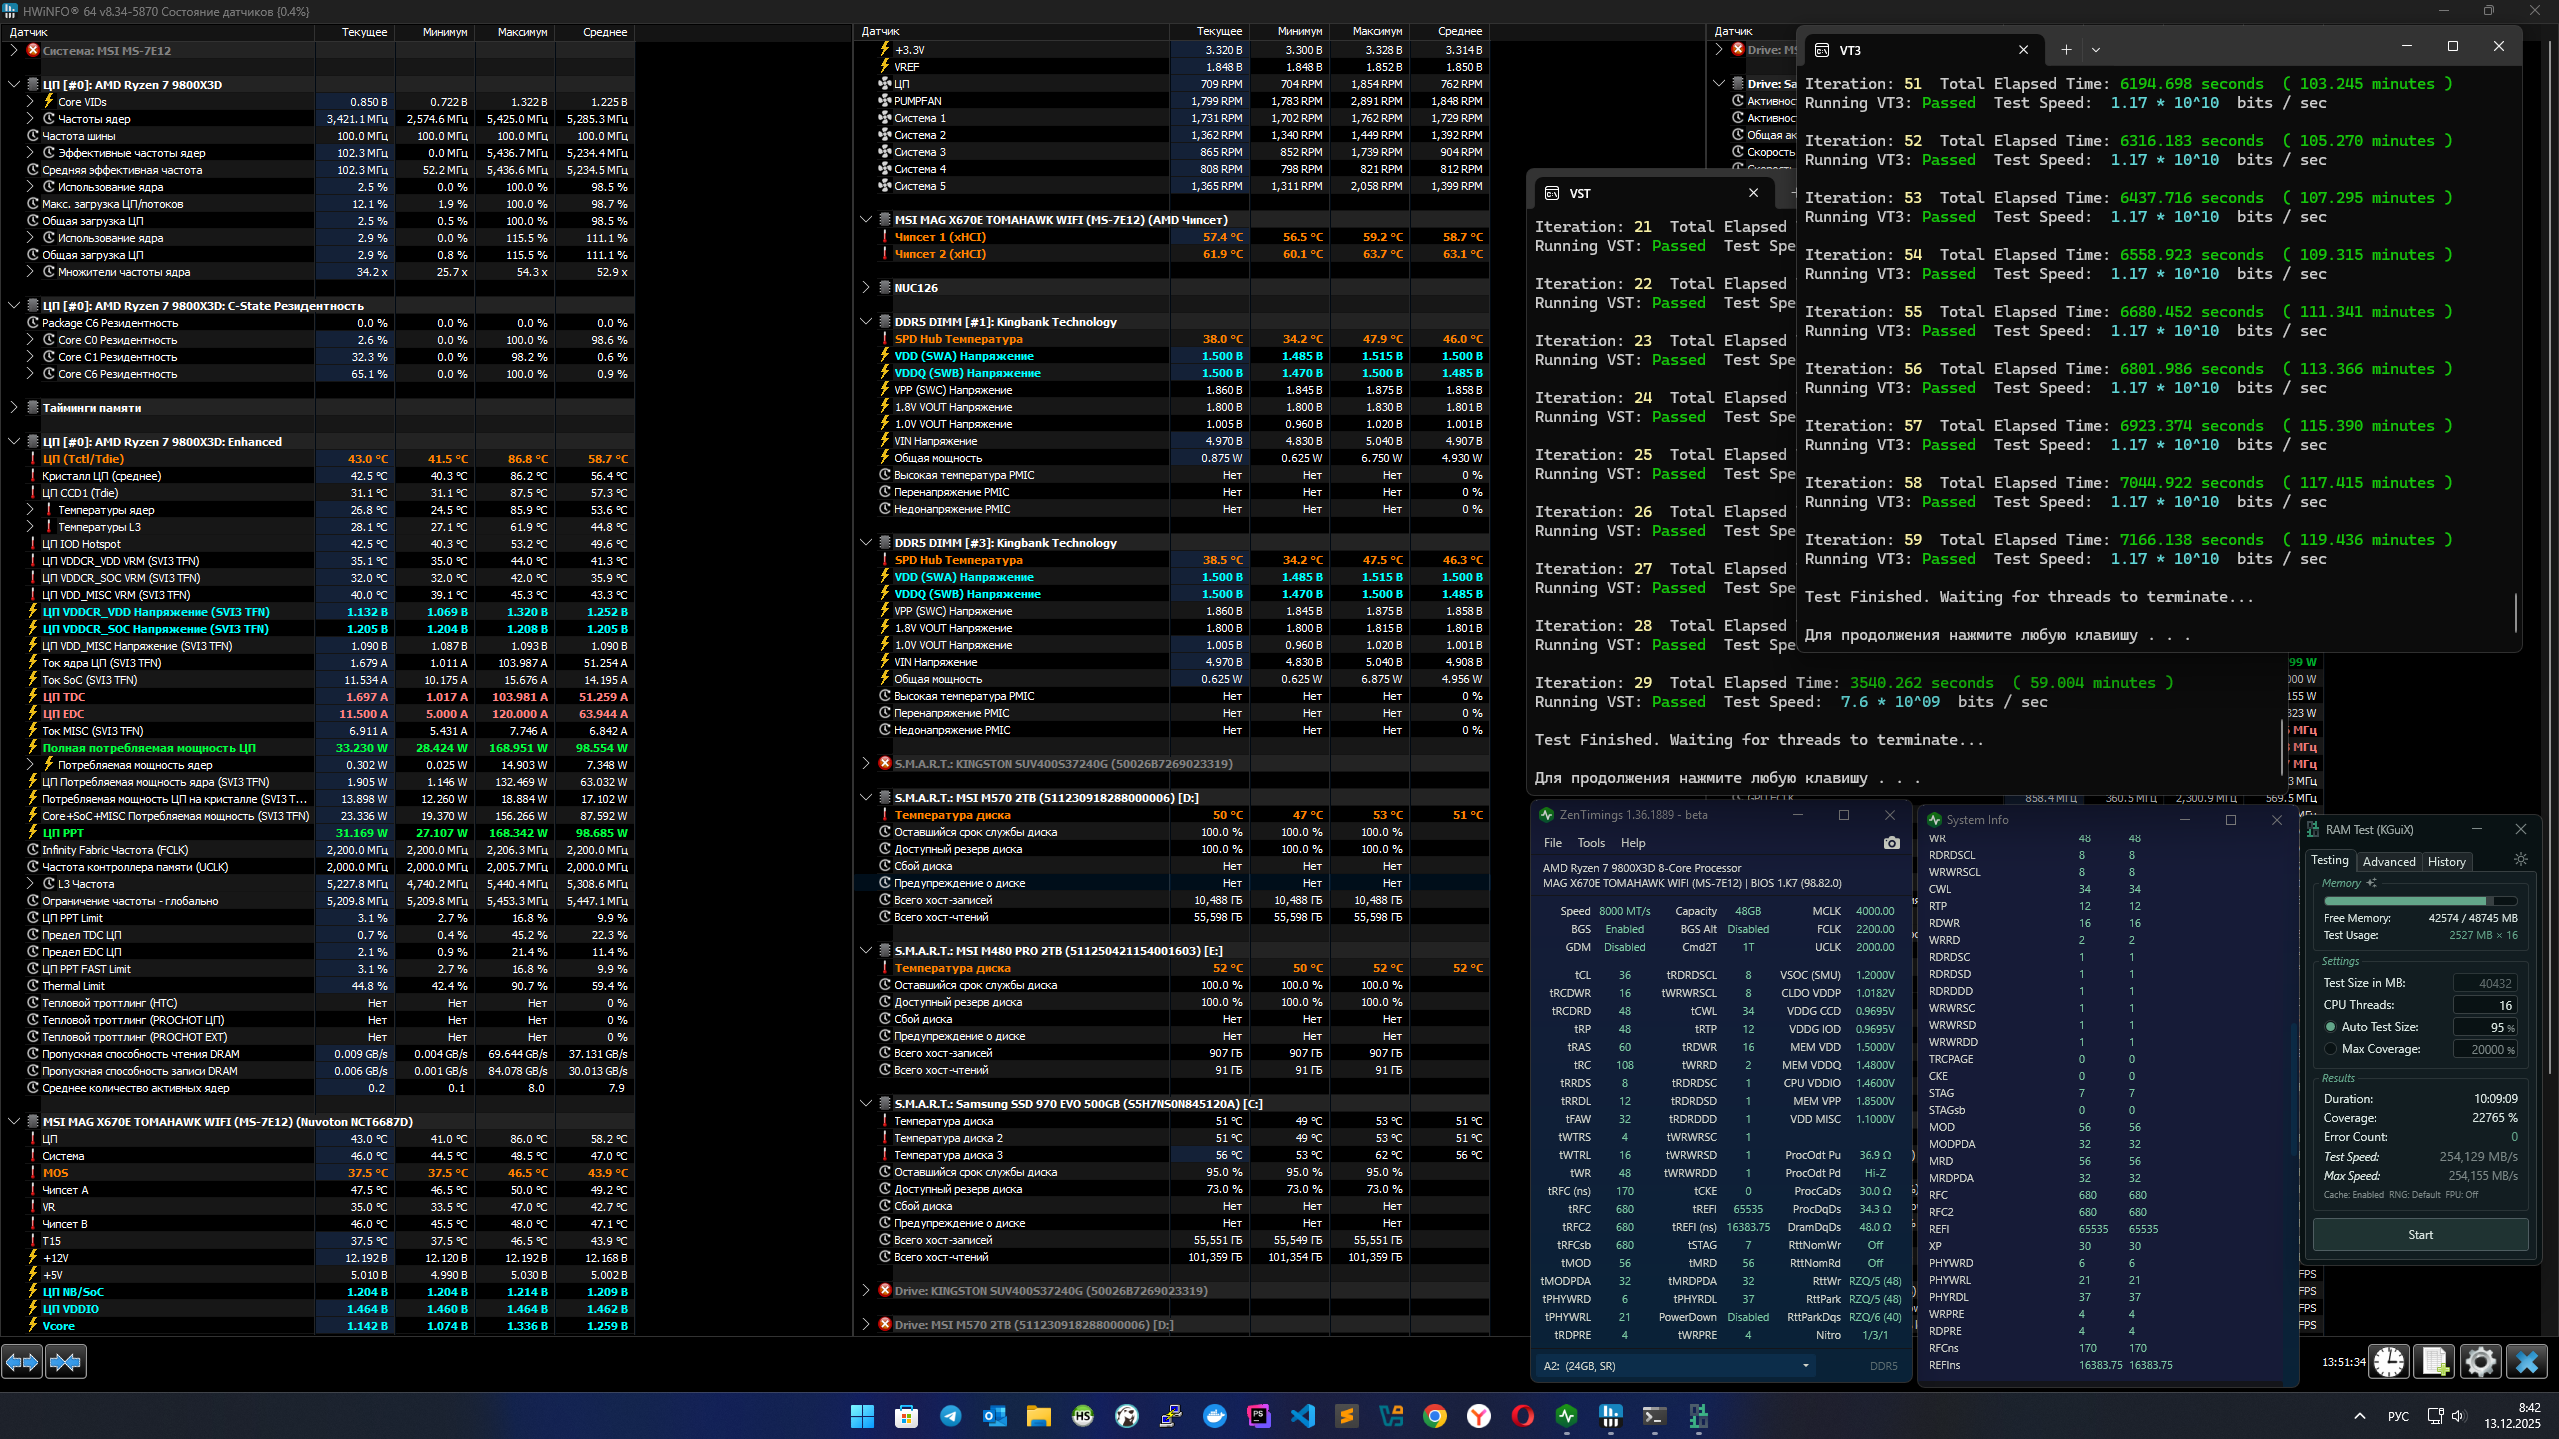The height and width of the screenshot is (1439, 2559).
Task: Click RAM Test memory usage bar
Action: (2419, 901)
